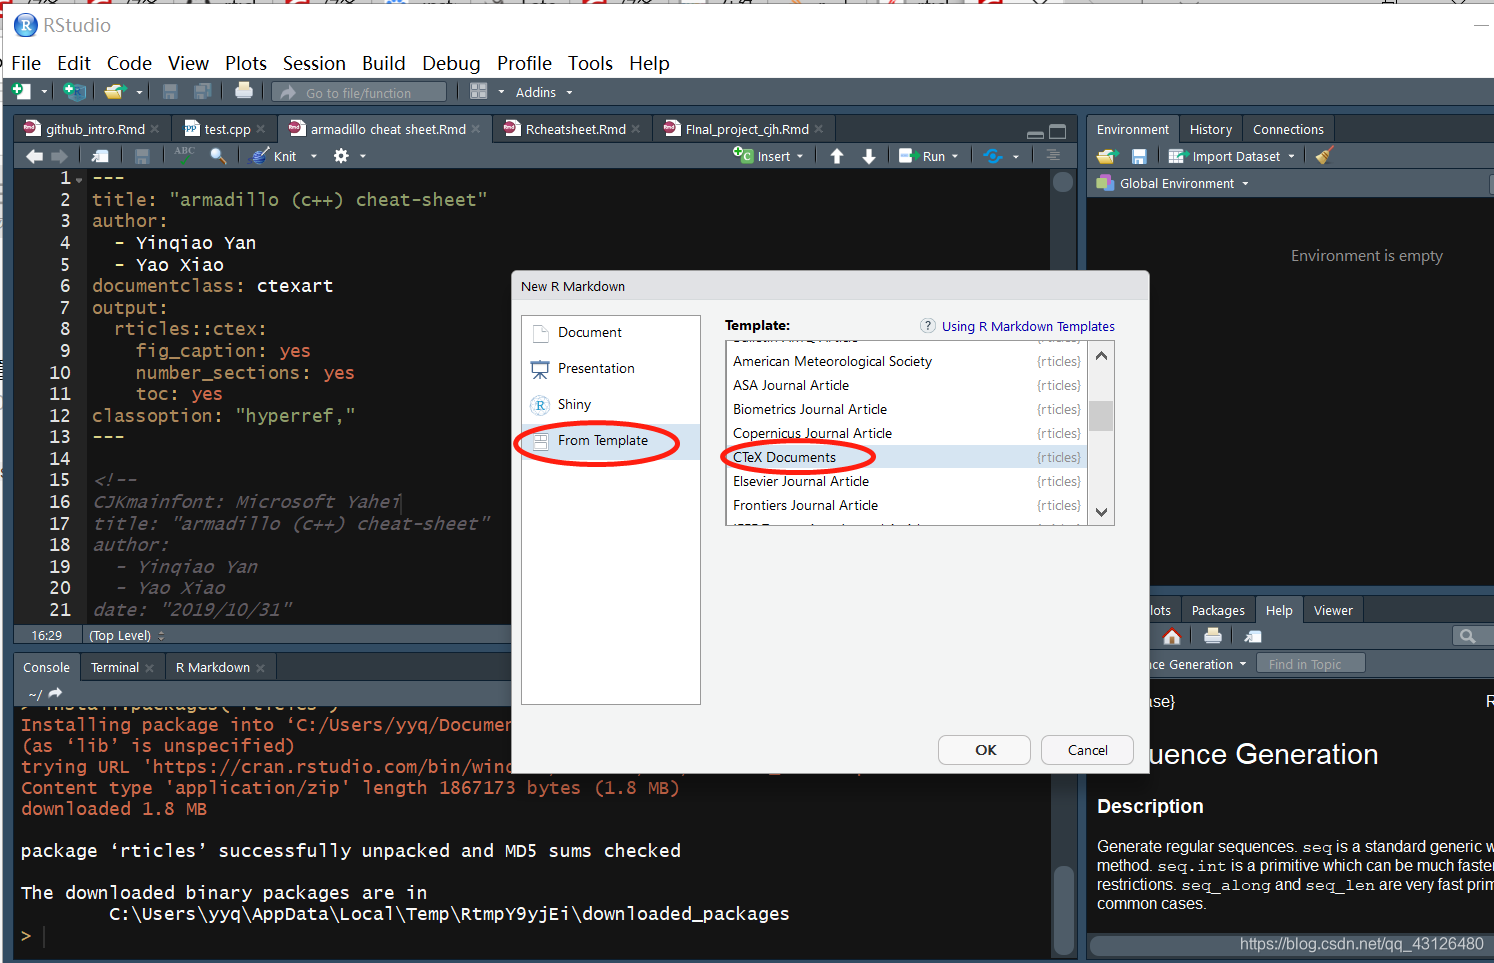Image resolution: width=1494 pixels, height=963 pixels.
Task: Maximize the source editor pane
Action: click(x=1058, y=132)
